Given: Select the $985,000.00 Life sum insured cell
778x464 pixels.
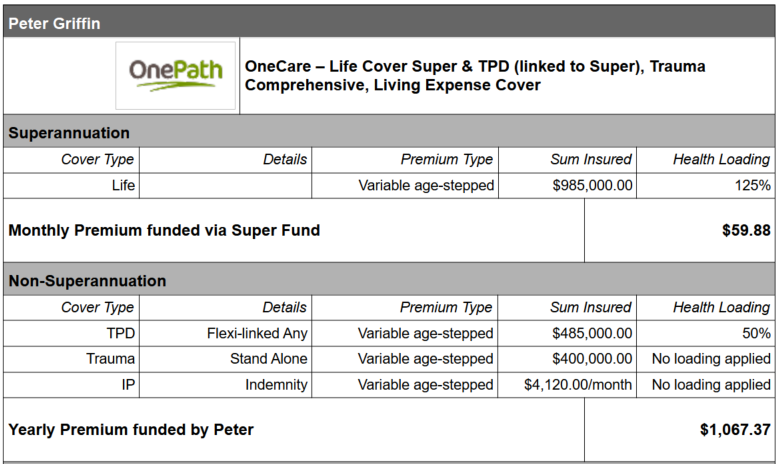Looking at the screenshot, I should (x=592, y=185).
